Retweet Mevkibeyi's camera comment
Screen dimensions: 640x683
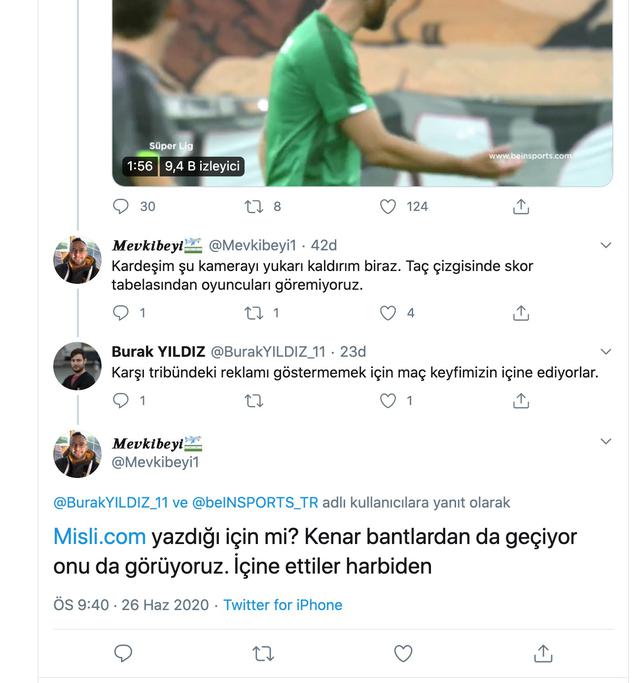(x=254, y=313)
